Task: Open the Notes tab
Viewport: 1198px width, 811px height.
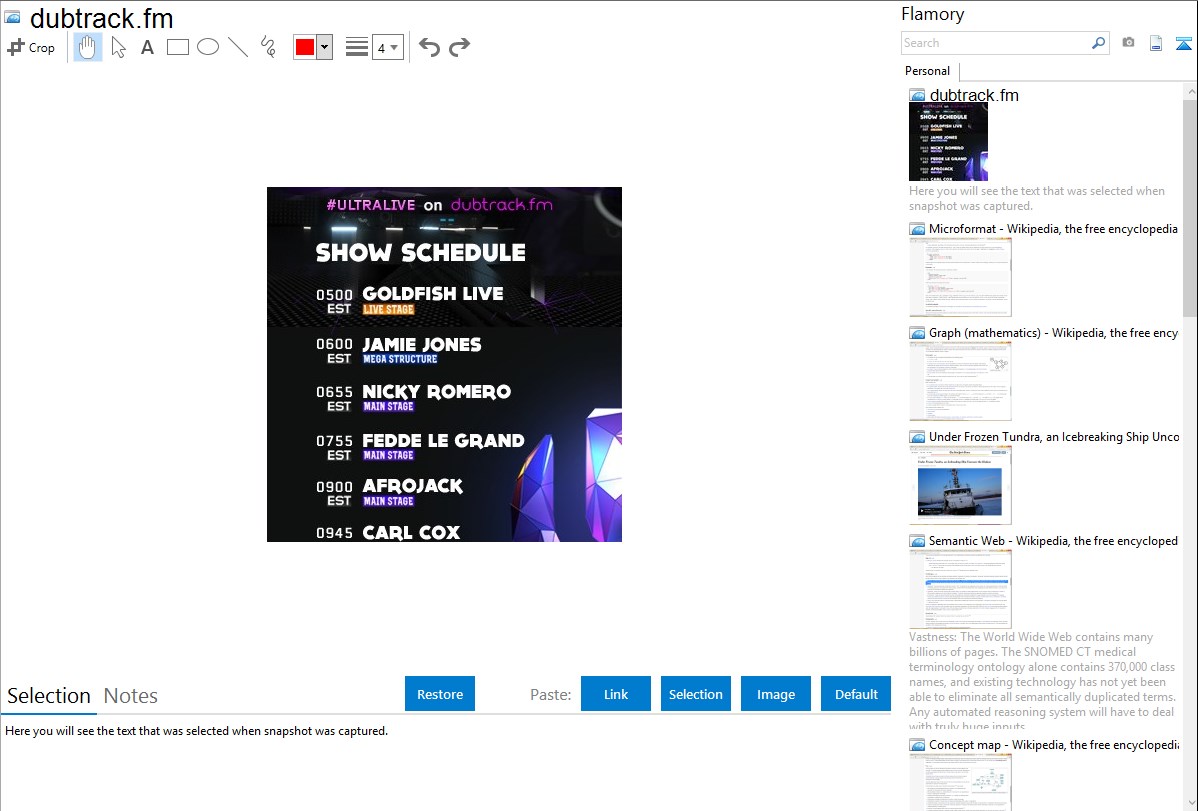Action: 131,696
